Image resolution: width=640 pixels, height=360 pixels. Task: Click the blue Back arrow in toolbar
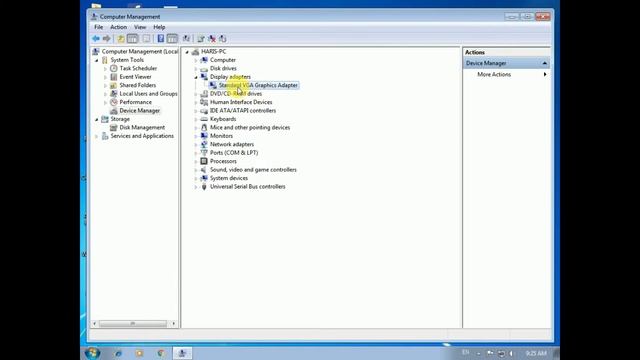[x=96, y=39]
